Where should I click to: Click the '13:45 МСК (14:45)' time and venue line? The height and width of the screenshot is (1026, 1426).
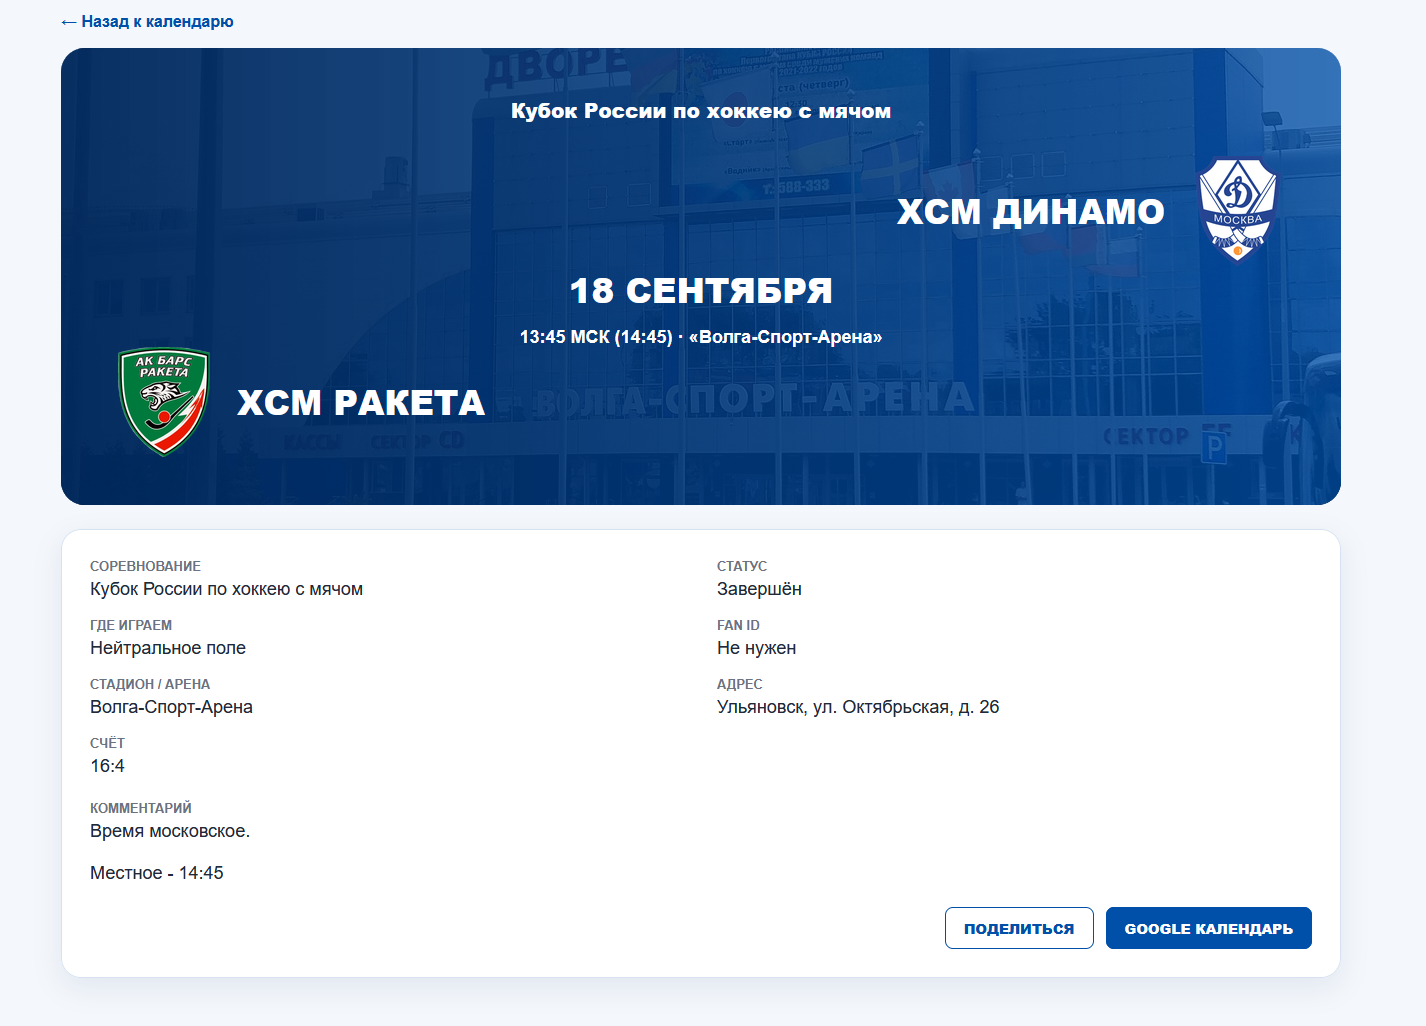click(701, 337)
